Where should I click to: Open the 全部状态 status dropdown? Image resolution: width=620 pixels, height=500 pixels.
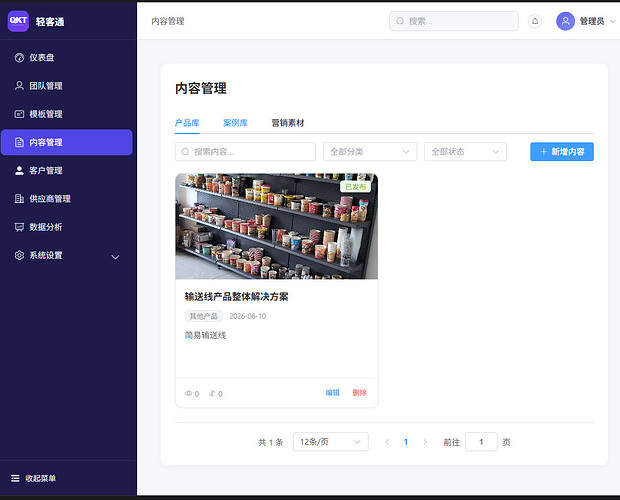point(465,152)
